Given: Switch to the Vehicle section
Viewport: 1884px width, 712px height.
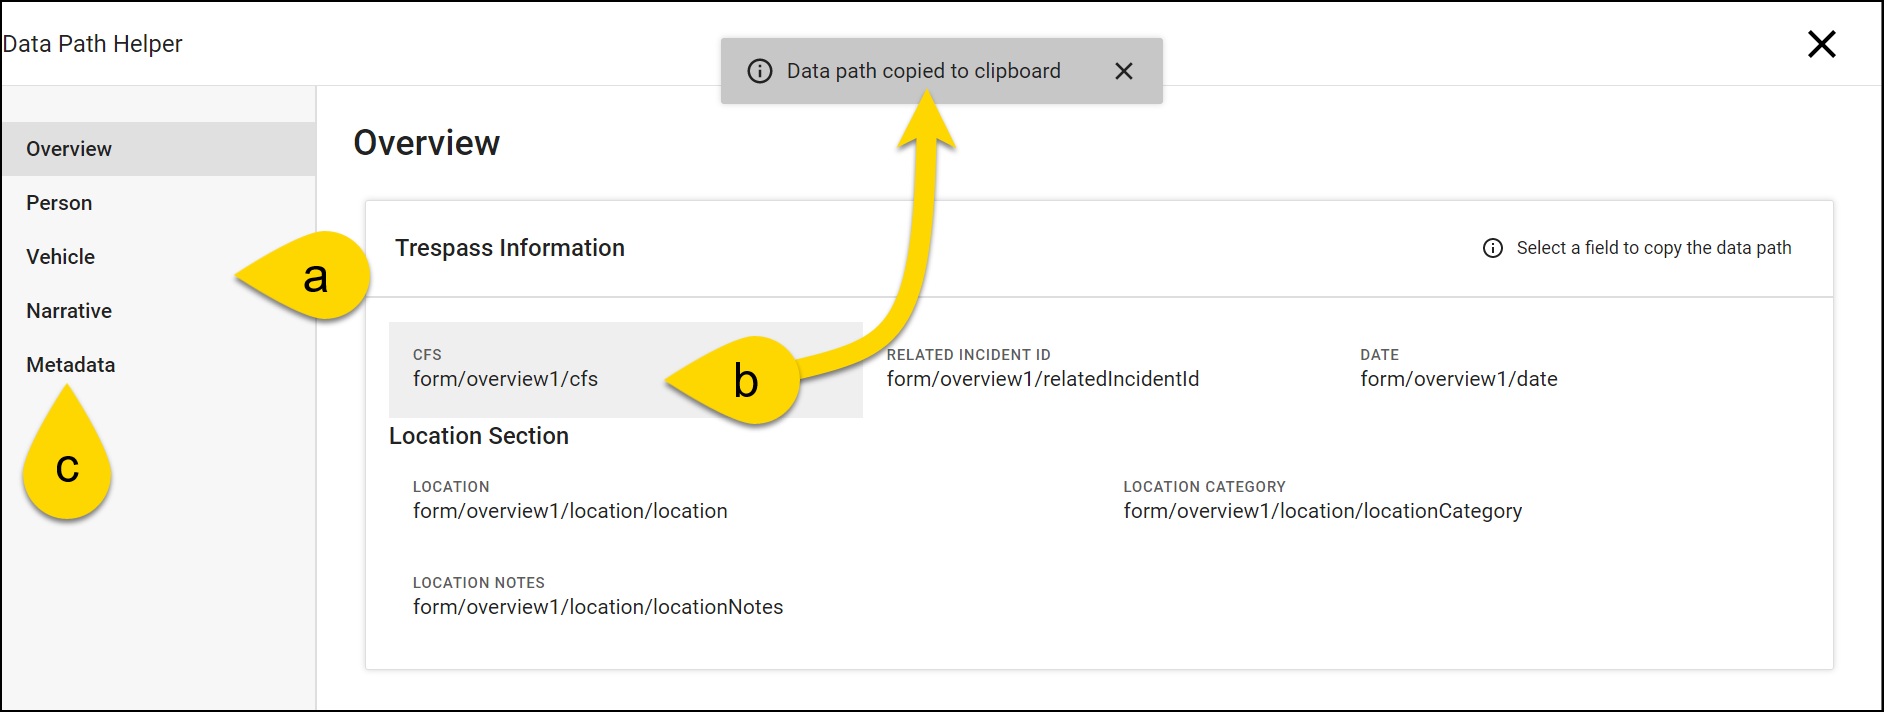Looking at the screenshot, I should pyautogui.click(x=60, y=256).
